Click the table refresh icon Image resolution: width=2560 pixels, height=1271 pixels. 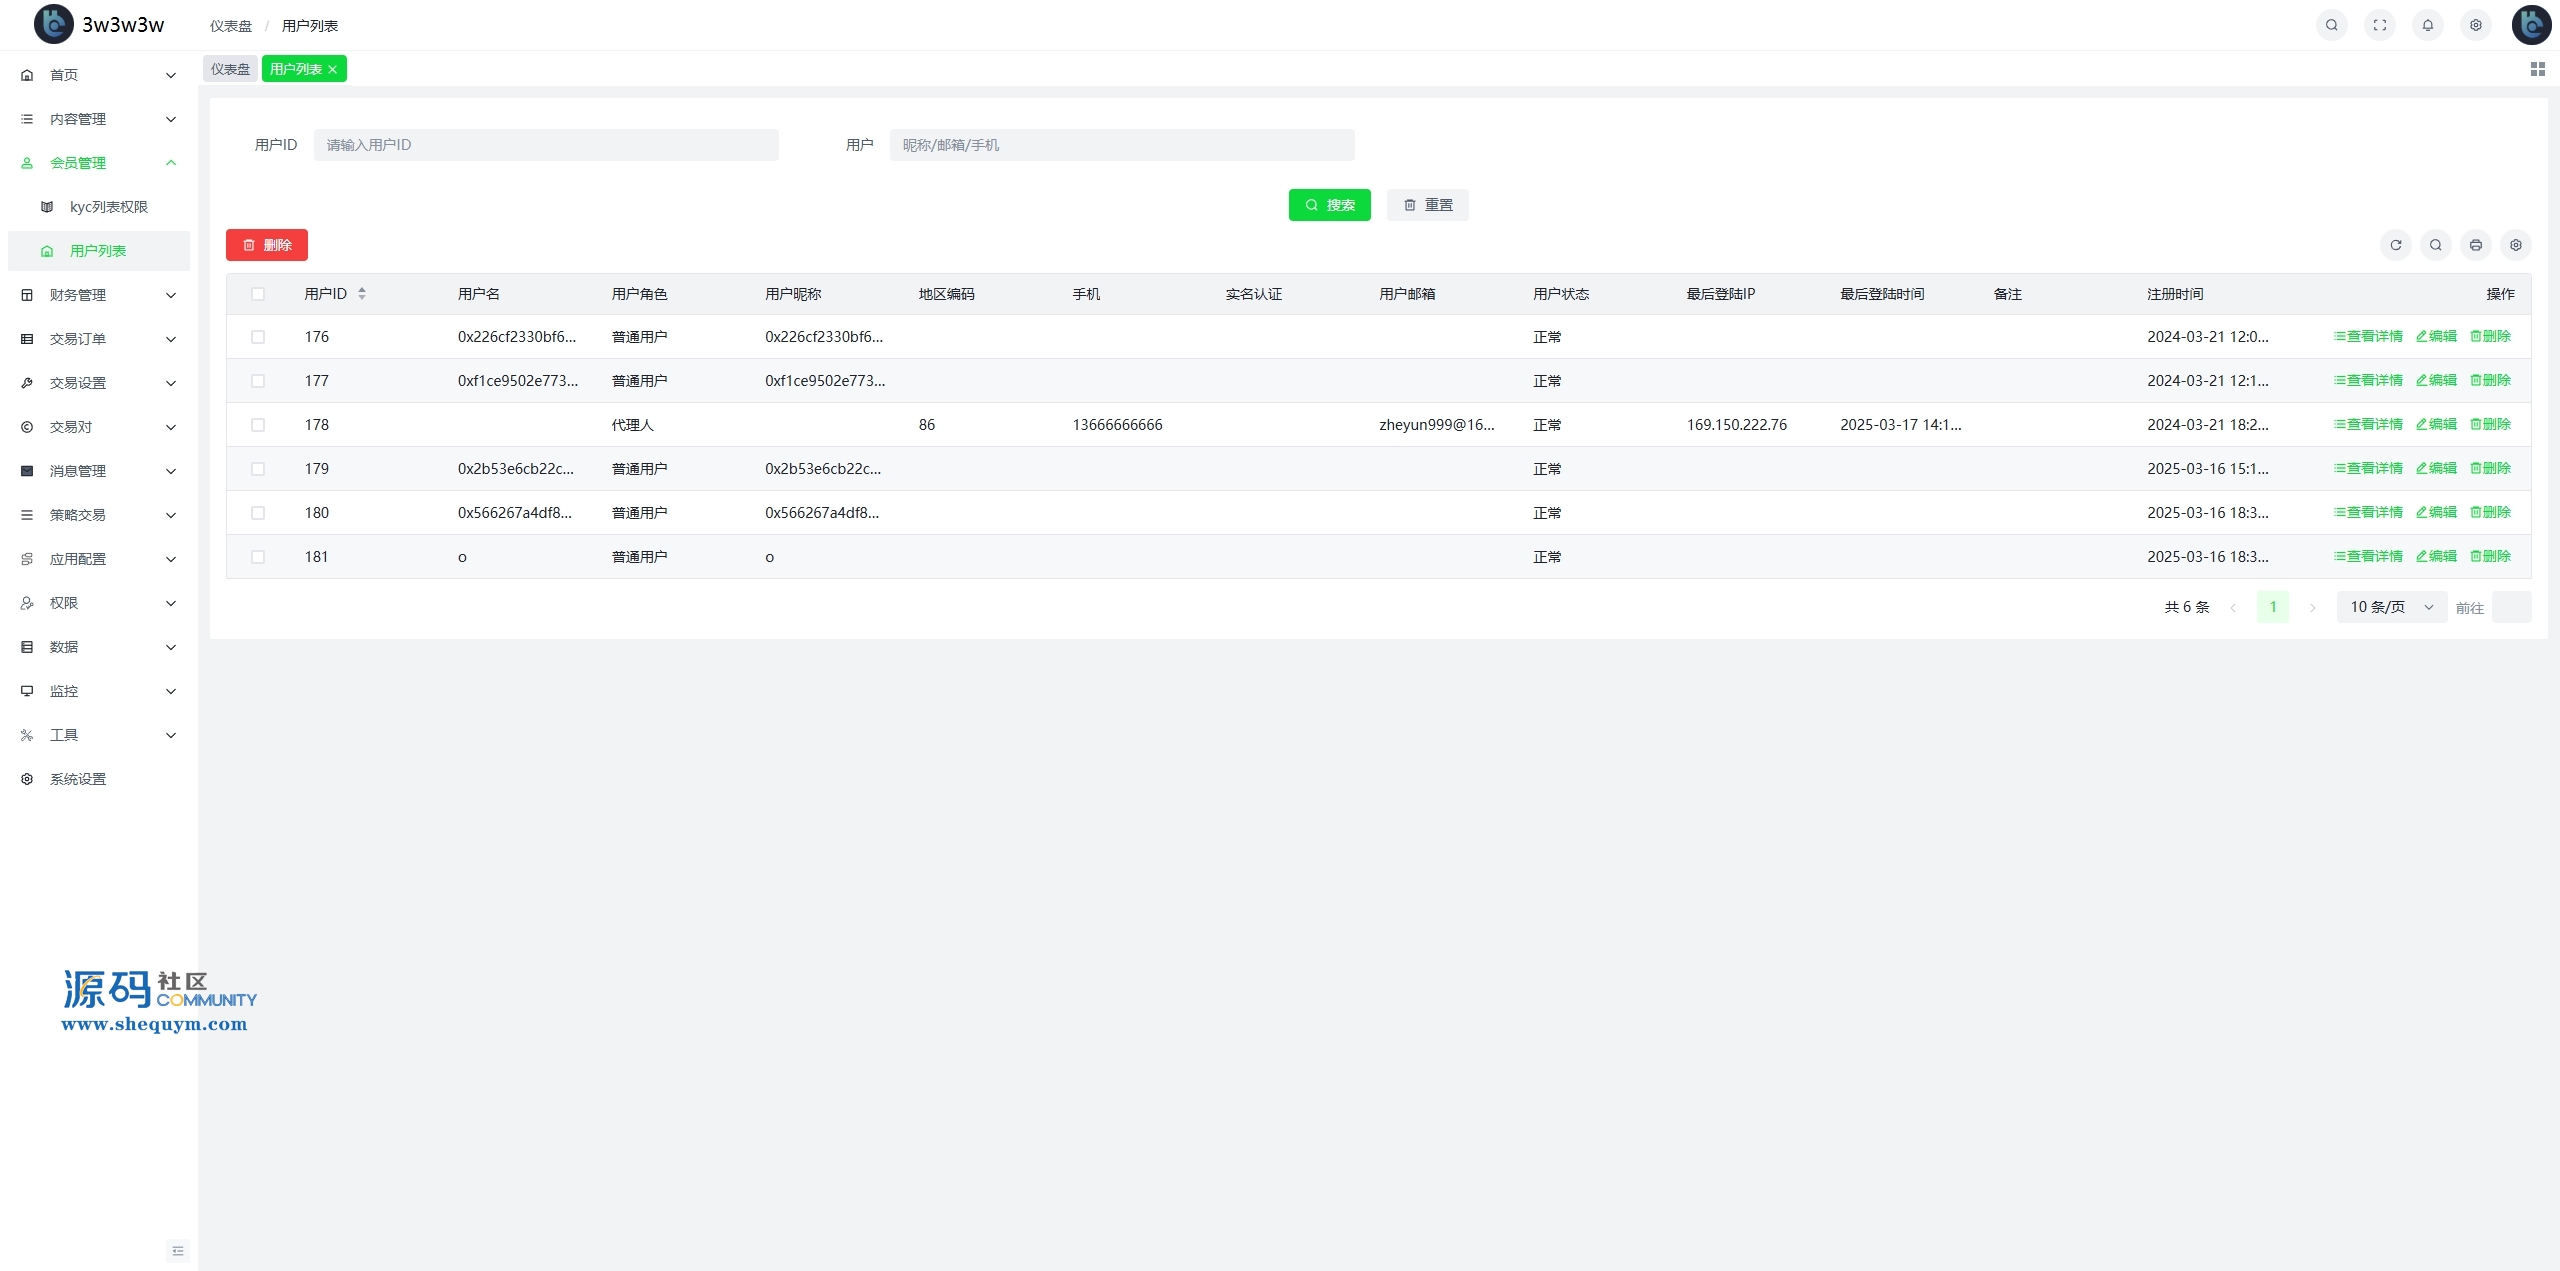[2395, 245]
